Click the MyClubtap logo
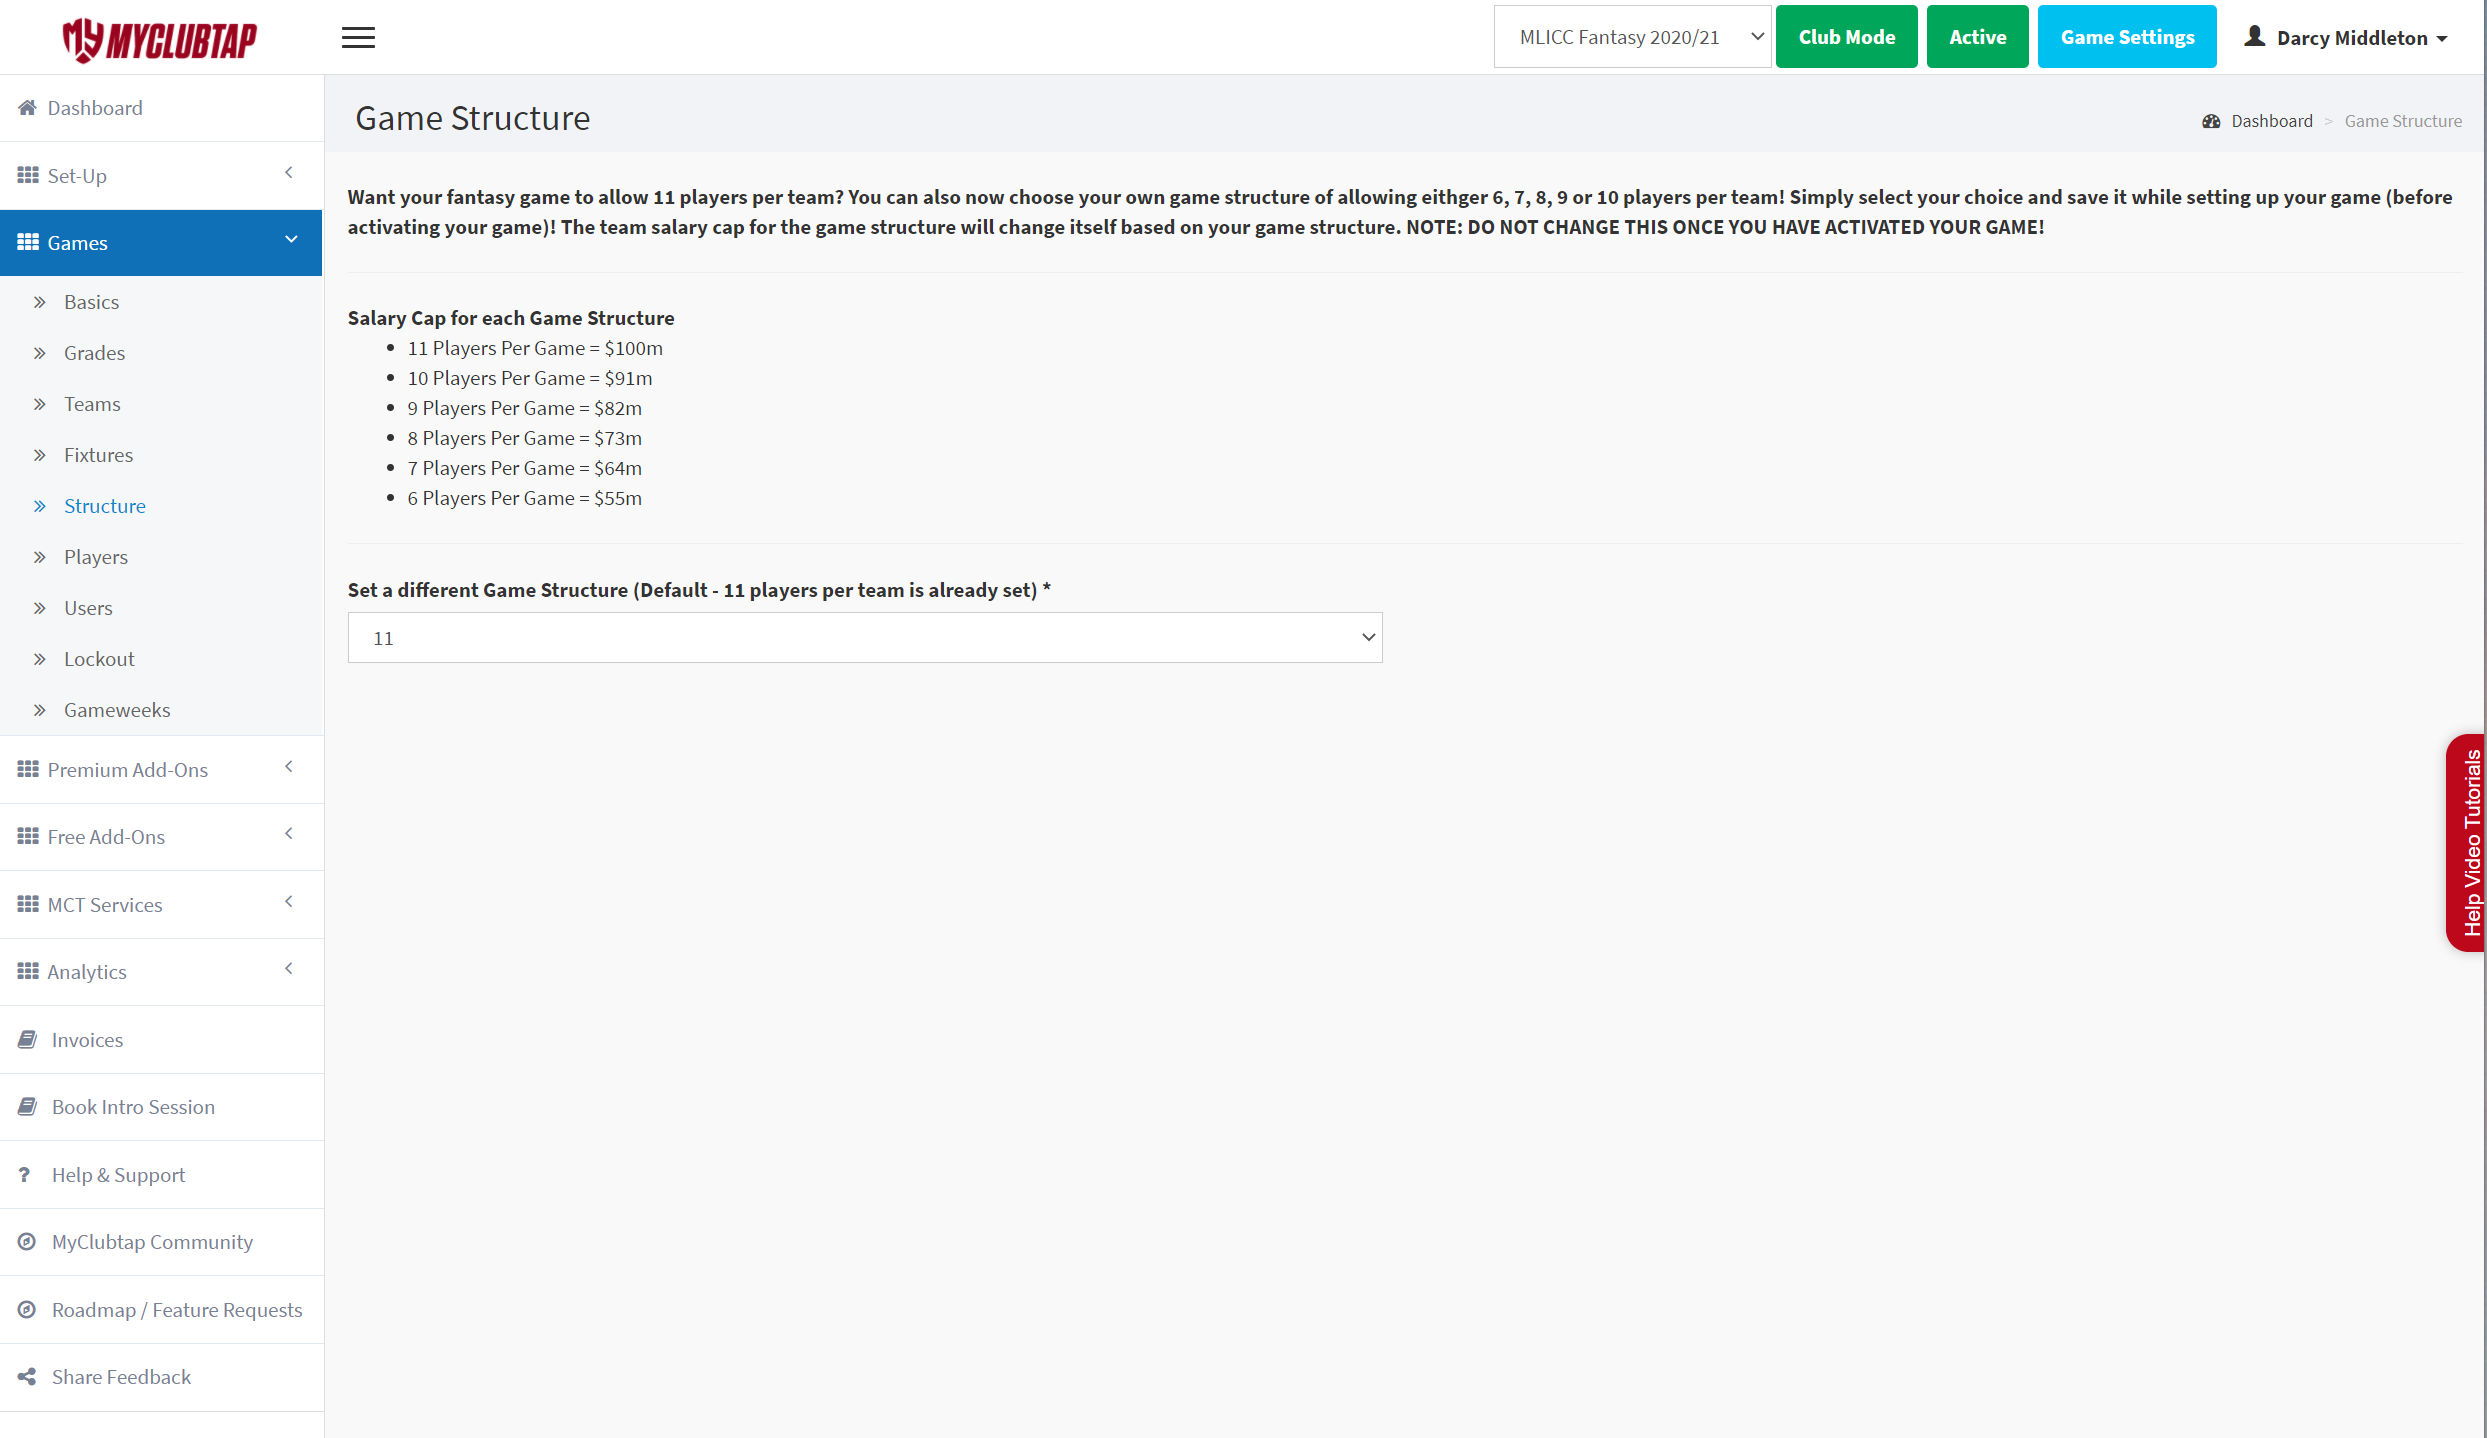This screenshot has height=1438, width=2487. [x=160, y=40]
